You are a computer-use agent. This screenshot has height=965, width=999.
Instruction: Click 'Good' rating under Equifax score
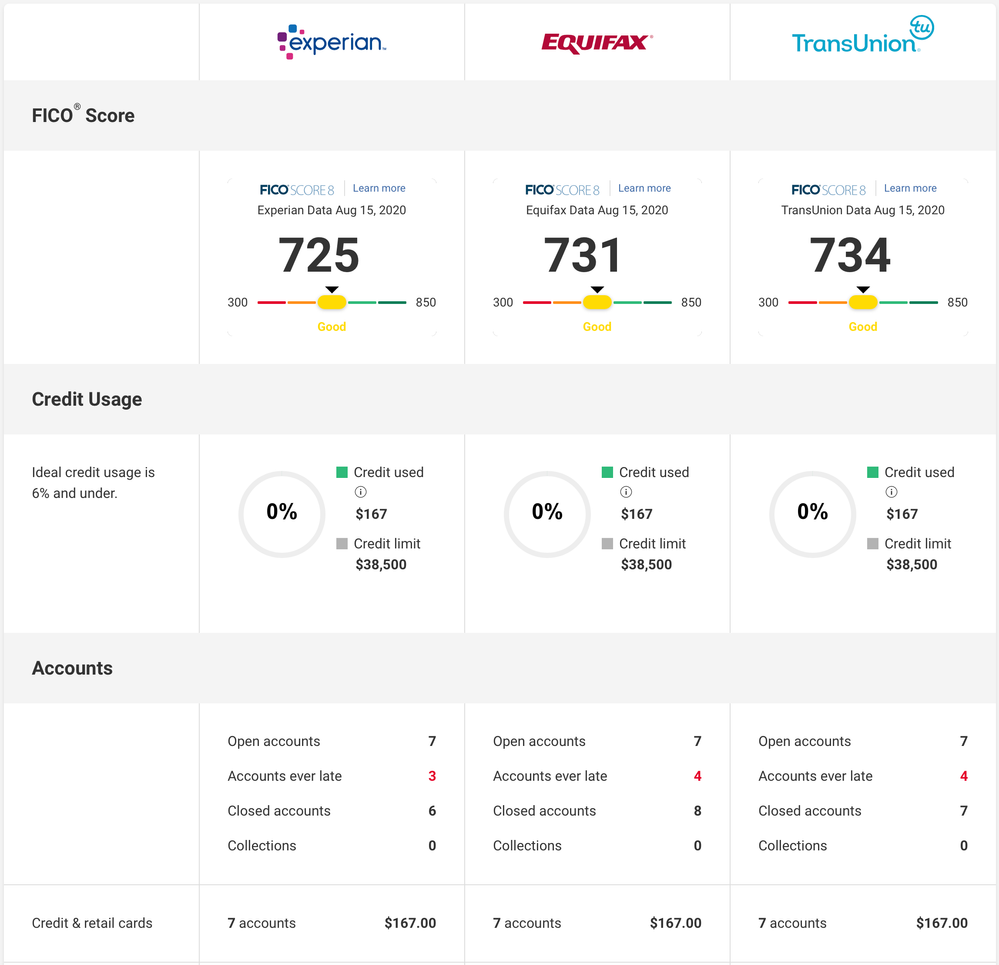[597, 327]
